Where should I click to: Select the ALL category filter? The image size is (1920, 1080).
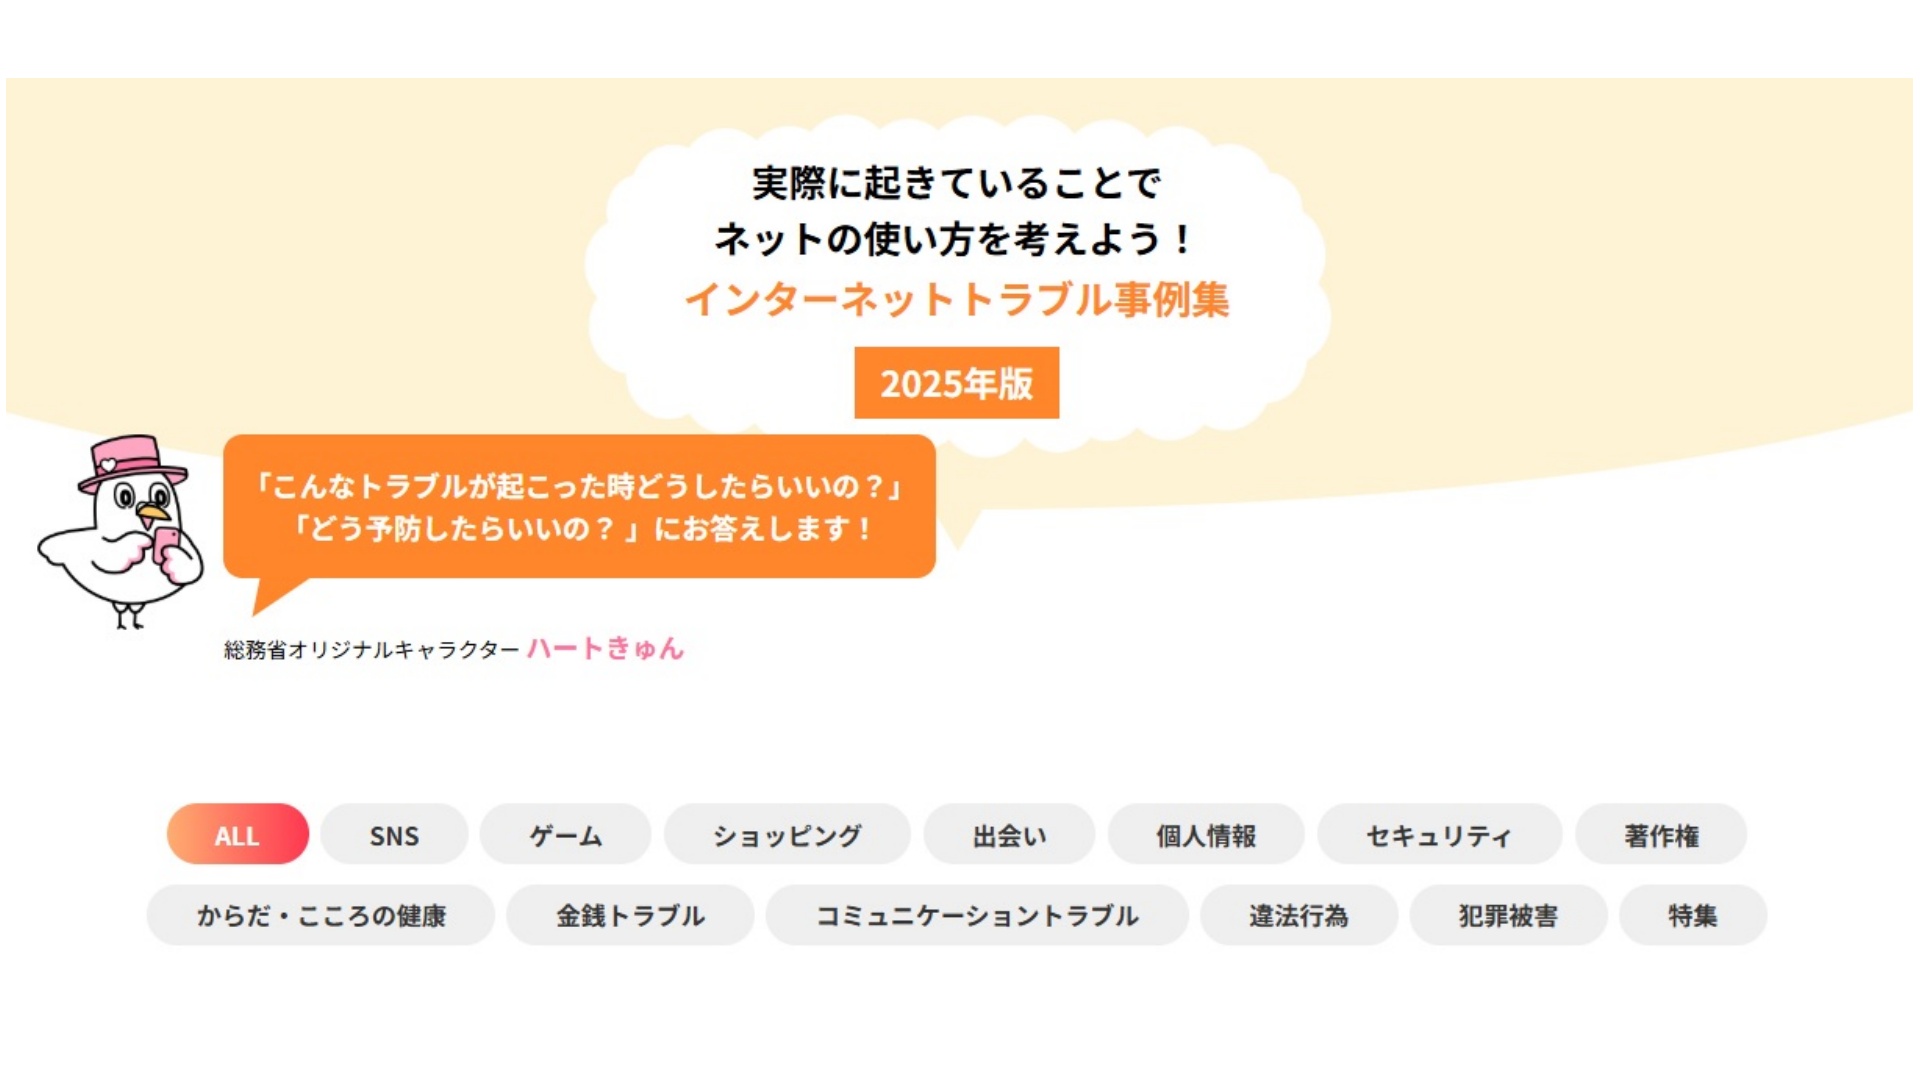pos(237,834)
